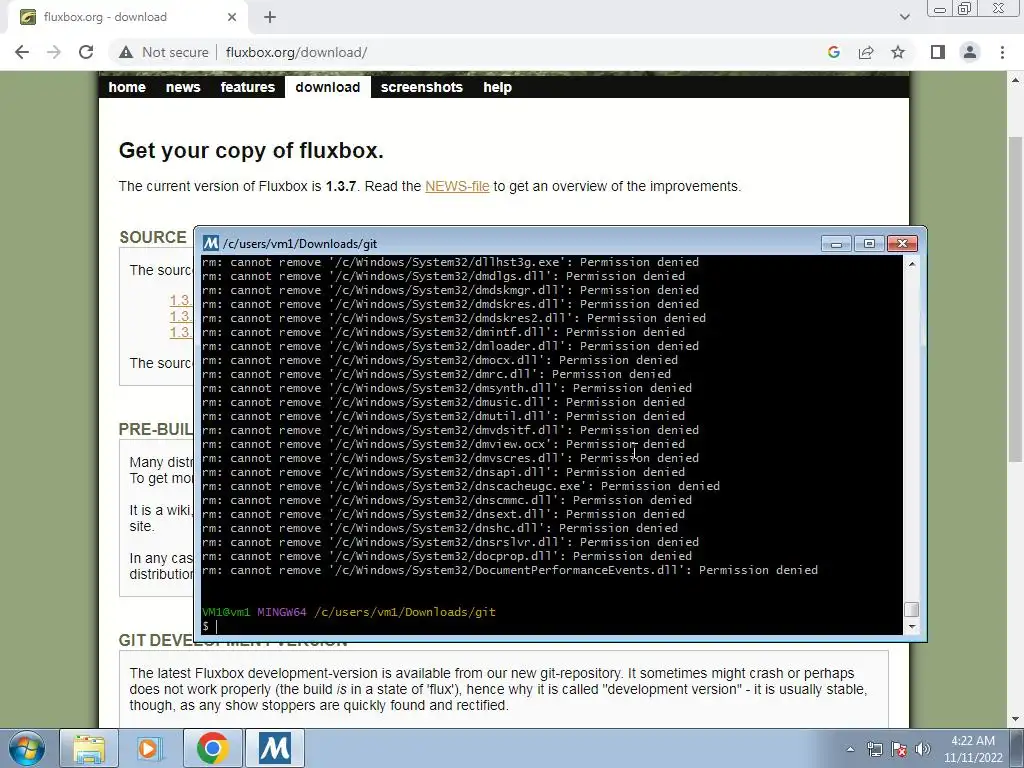
Task: Open the home page in site nav
Action: click(x=127, y=88)
